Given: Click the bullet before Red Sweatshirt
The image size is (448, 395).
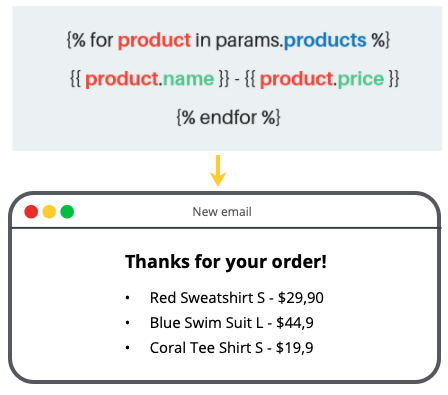Looking at the screenshot, I should [127, 298].
